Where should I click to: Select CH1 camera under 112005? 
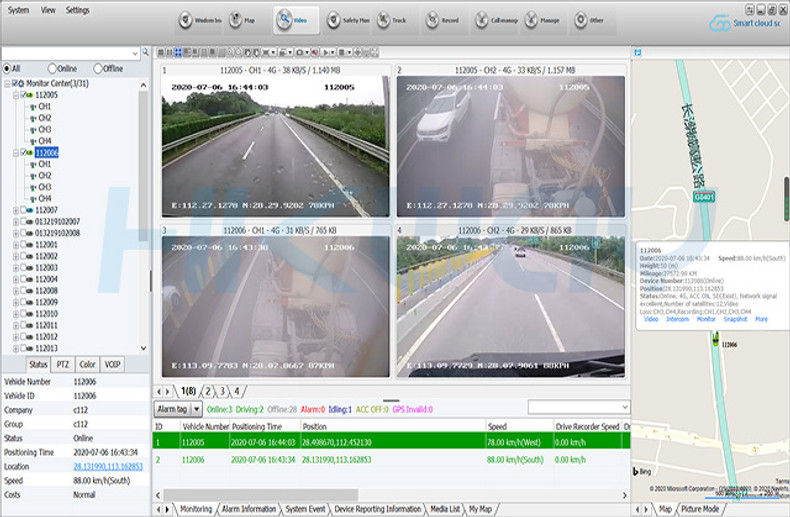click(x=44, y=106)
